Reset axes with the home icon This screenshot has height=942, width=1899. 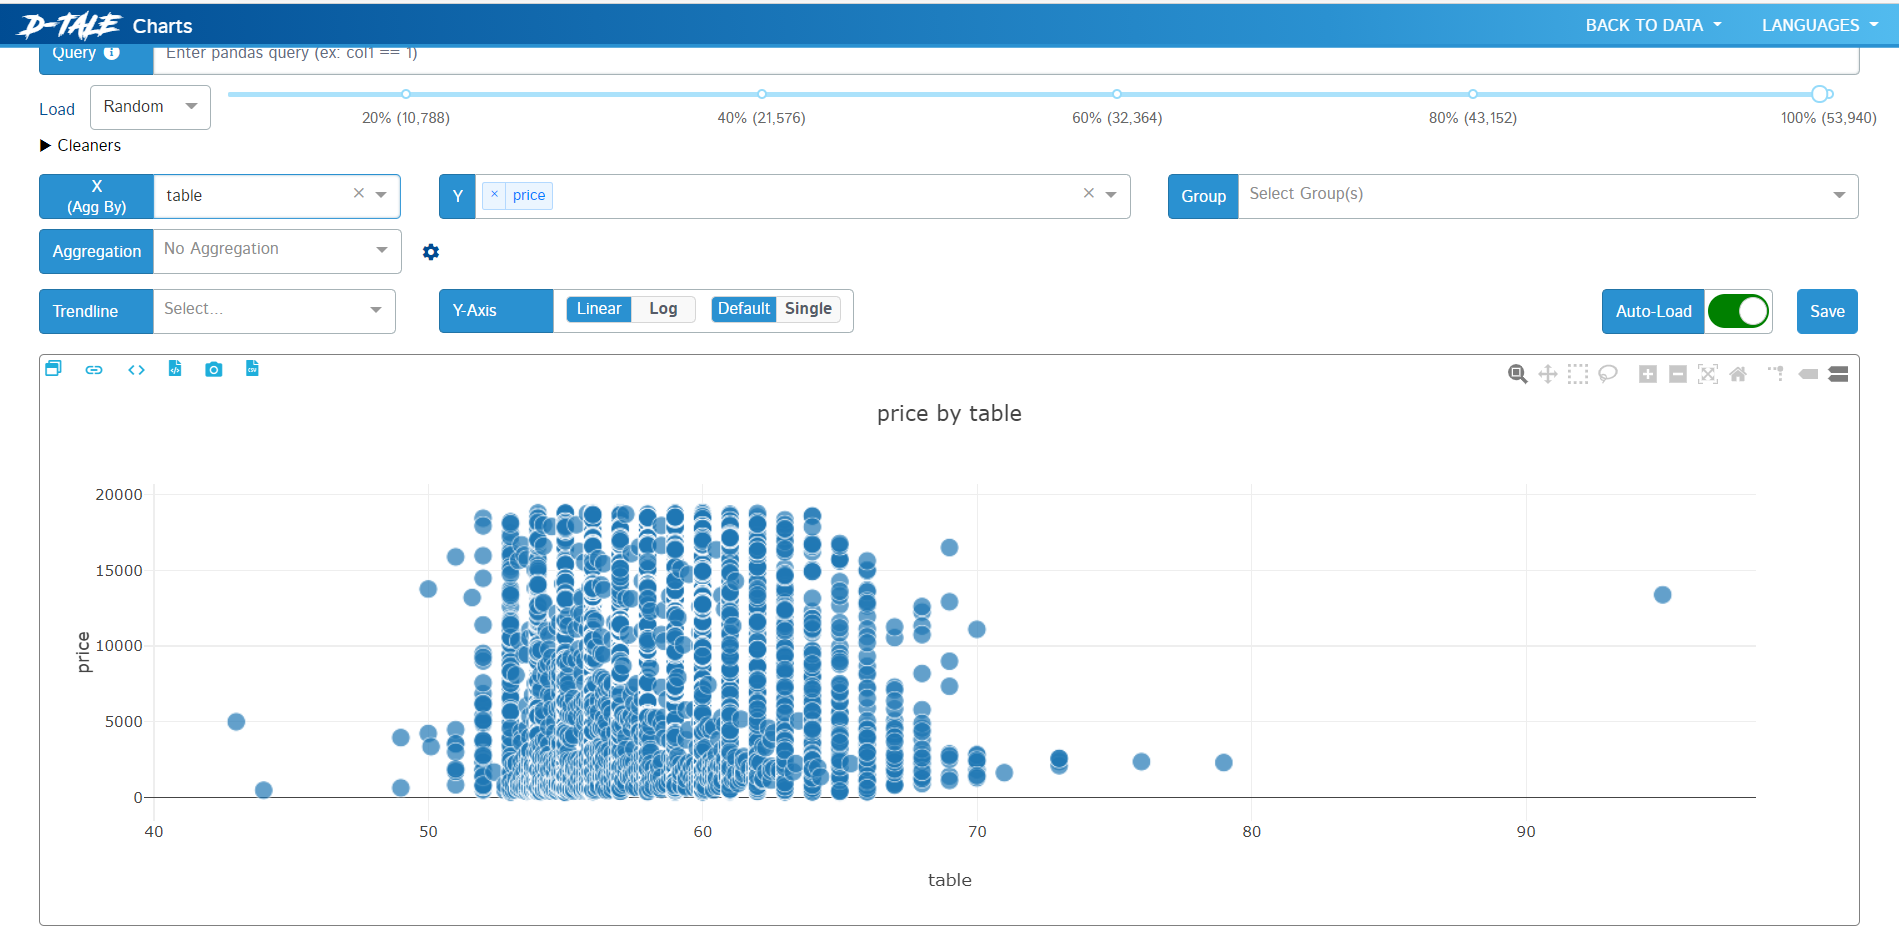click(x=1738, y=374)
